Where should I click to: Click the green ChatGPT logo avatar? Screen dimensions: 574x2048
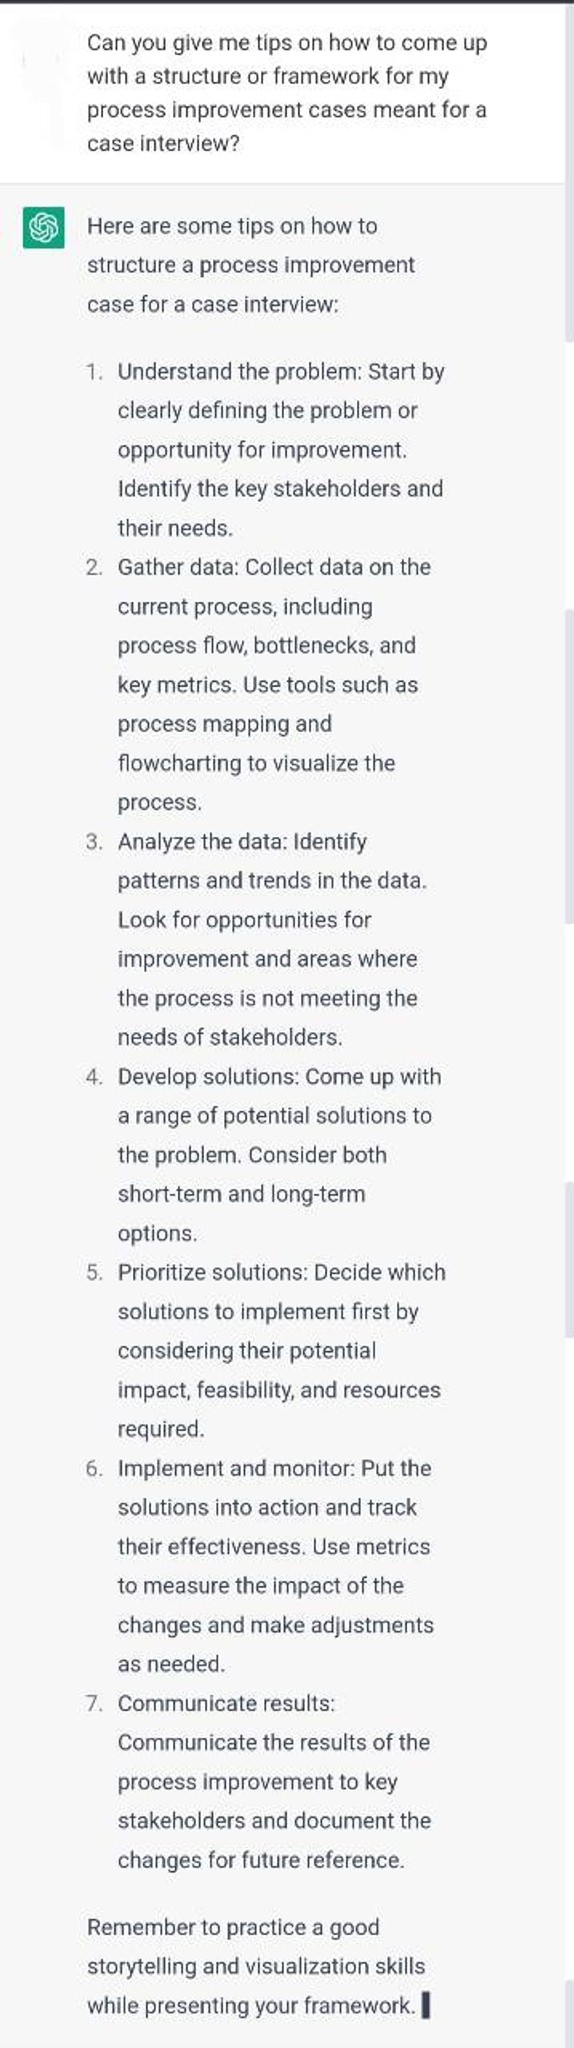click(x=42, y=228)
